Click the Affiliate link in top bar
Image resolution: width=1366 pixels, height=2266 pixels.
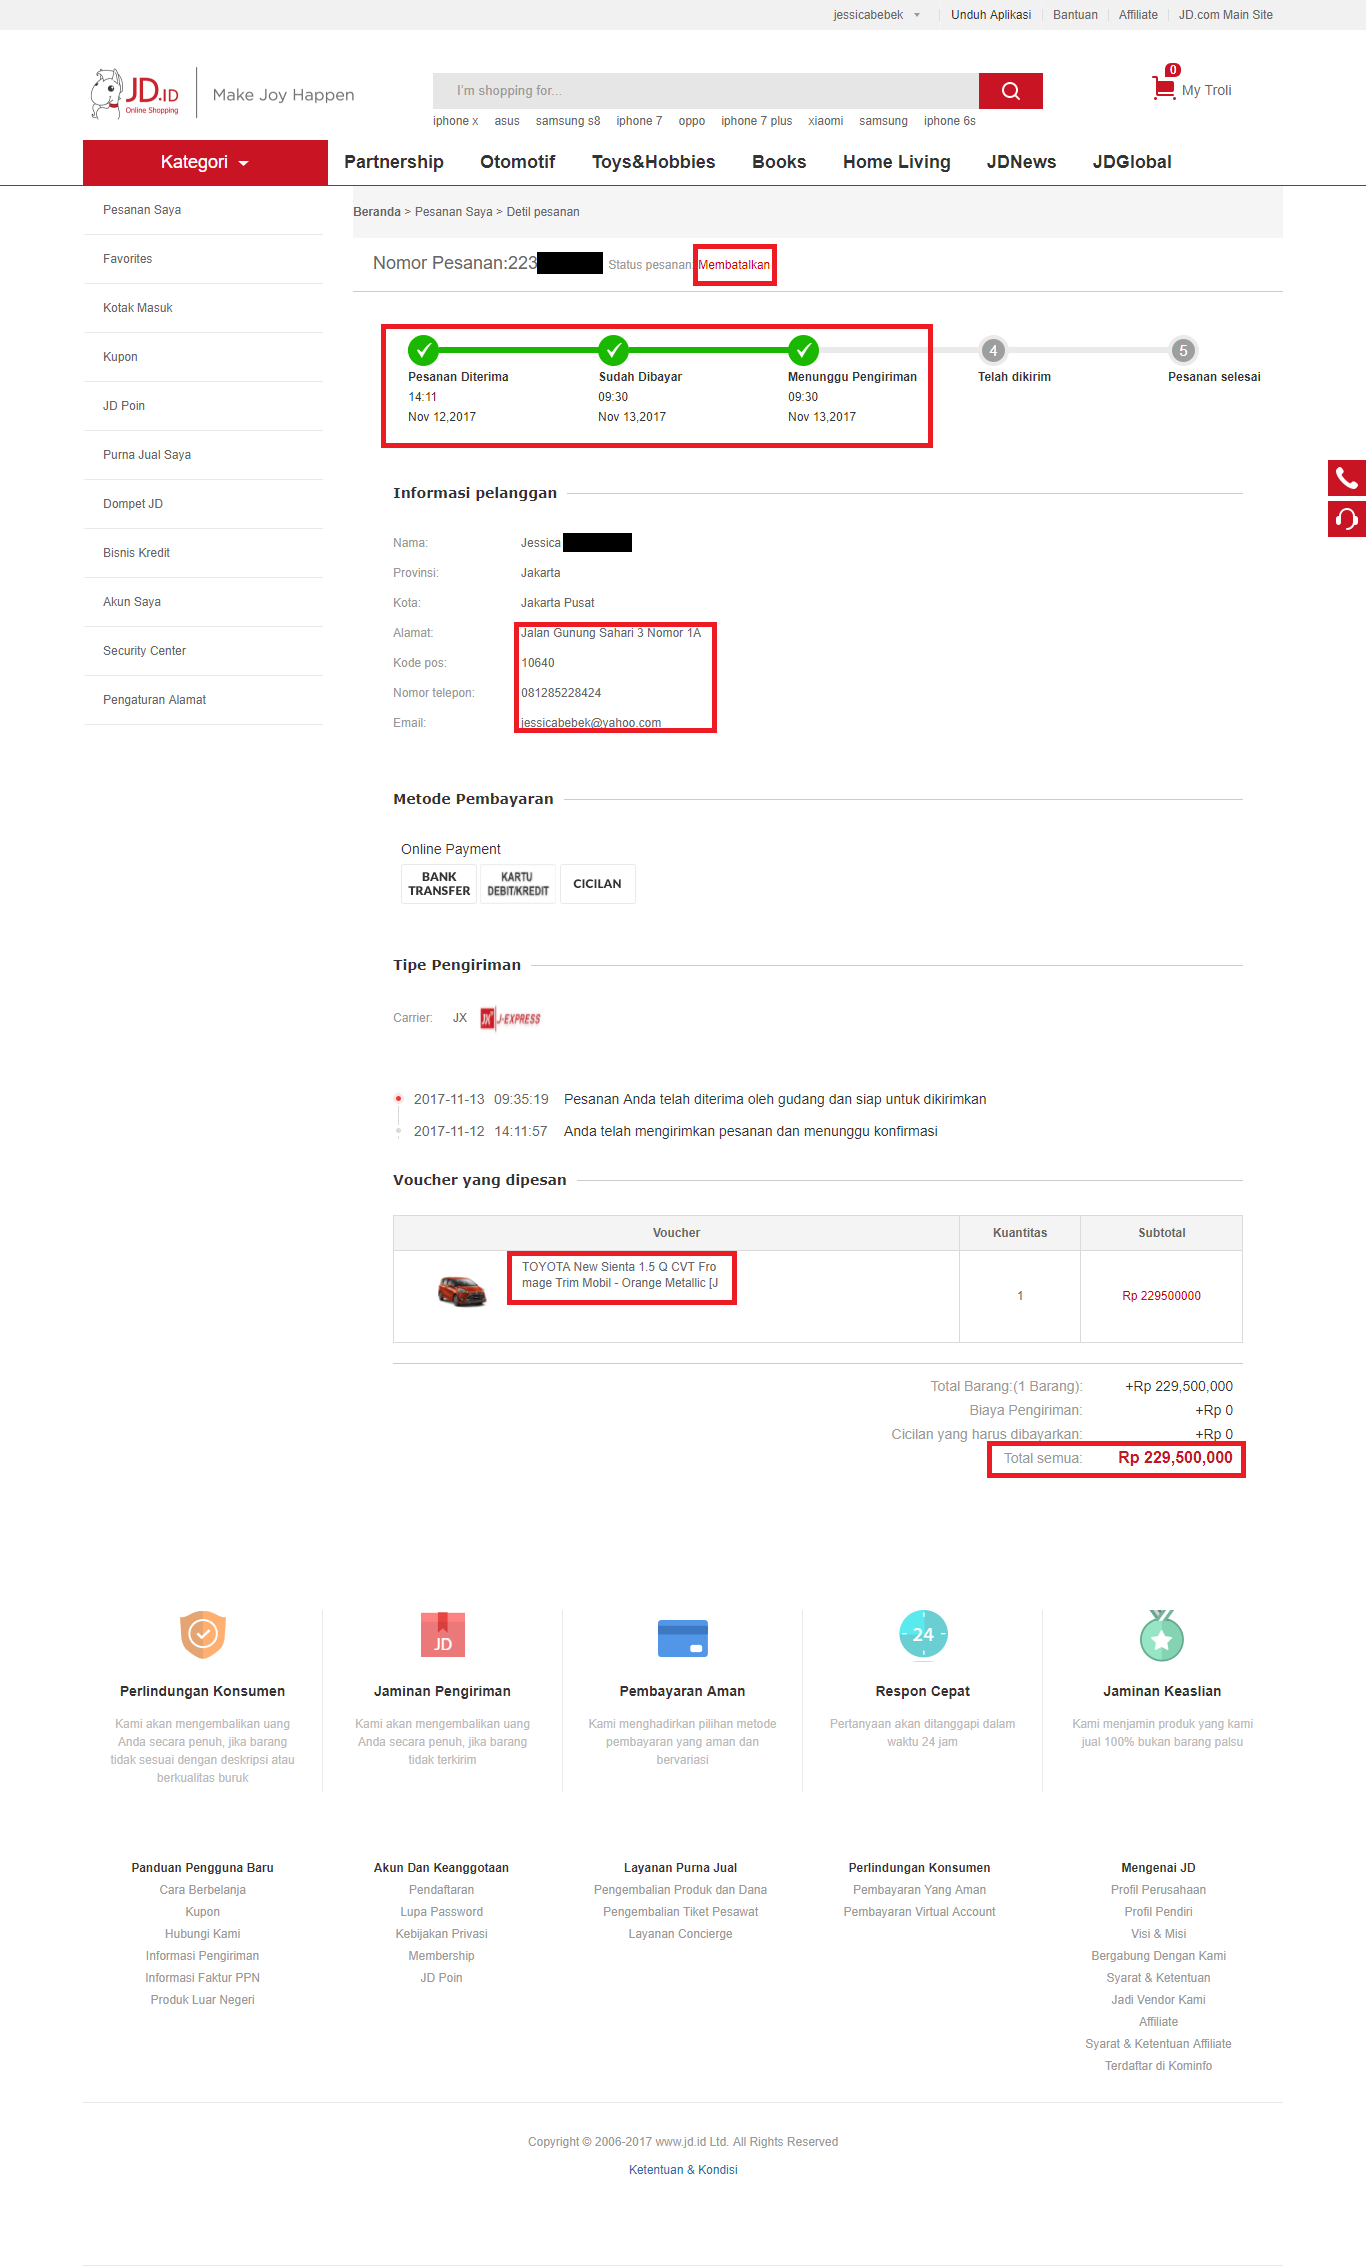click(x=1138, y=15)
